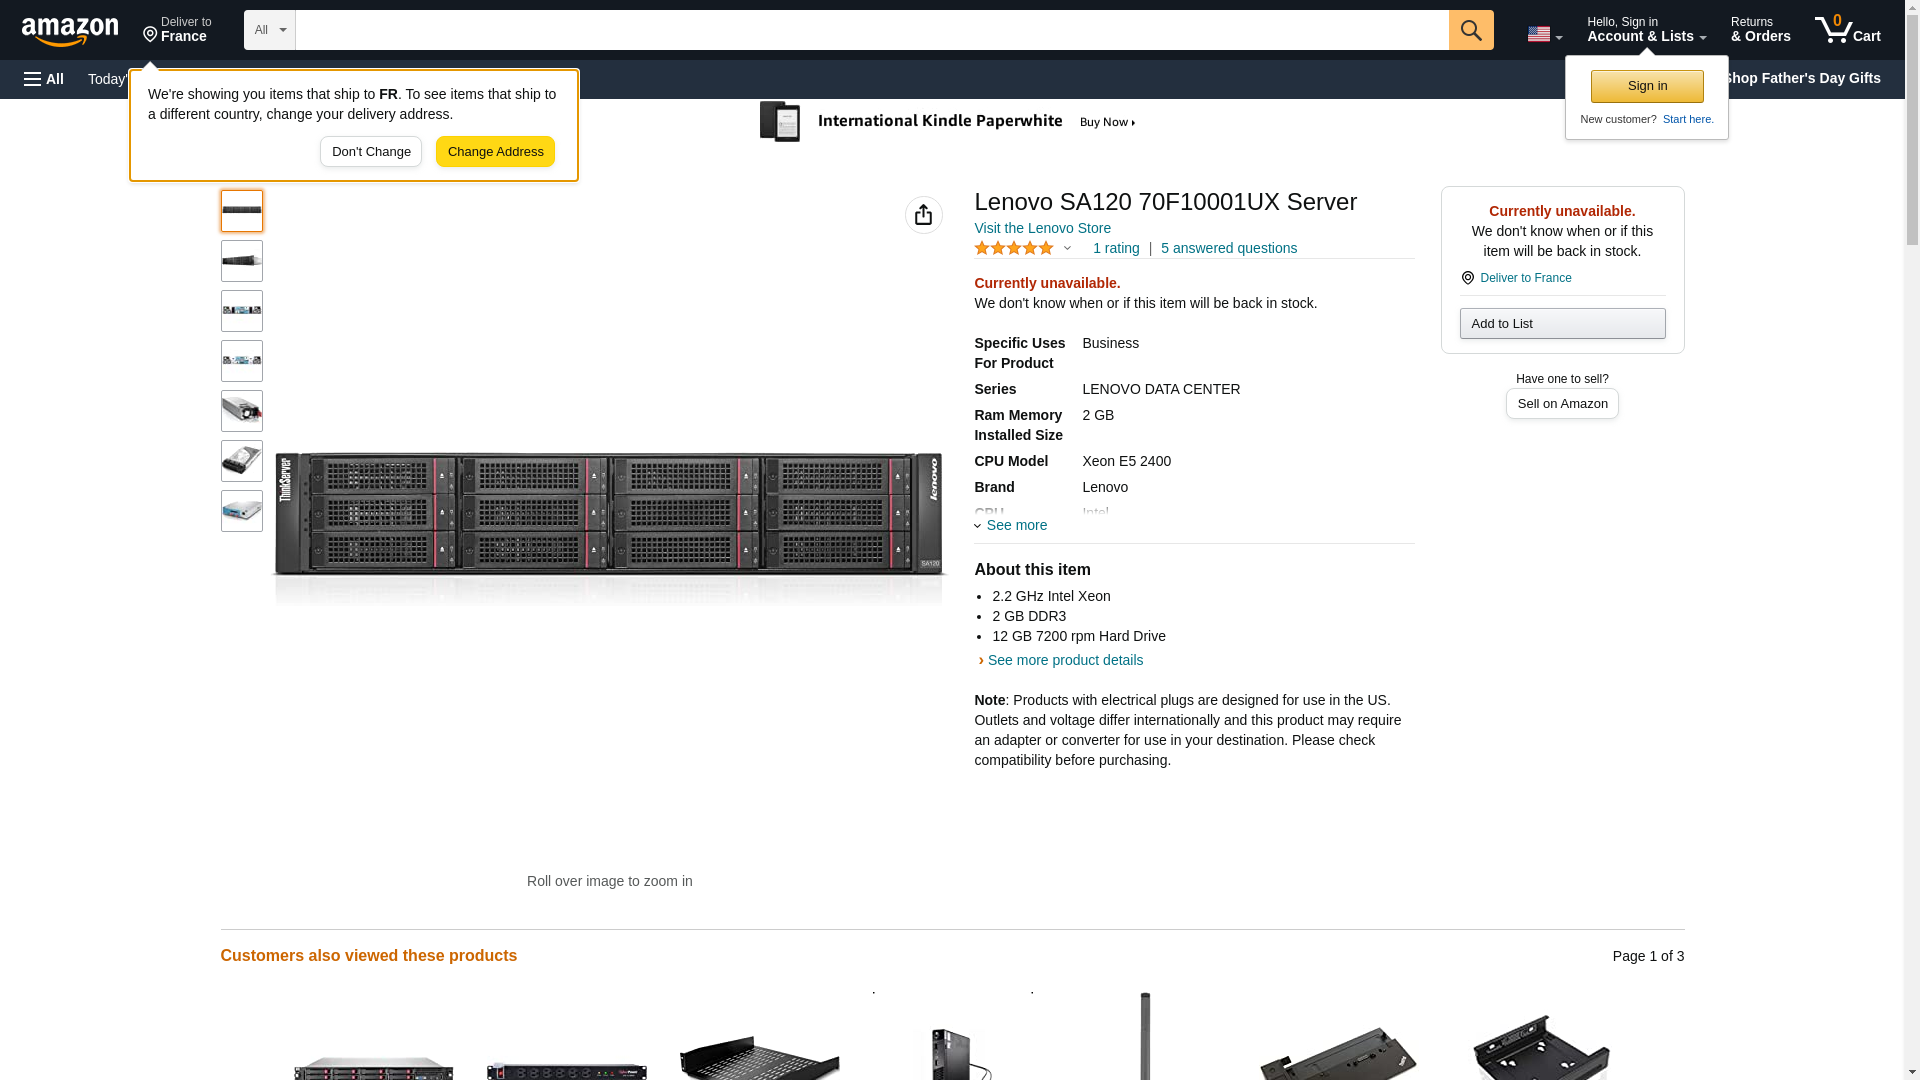Click the search magnifier button
1920x1080 pixels.
[1470, 30]
